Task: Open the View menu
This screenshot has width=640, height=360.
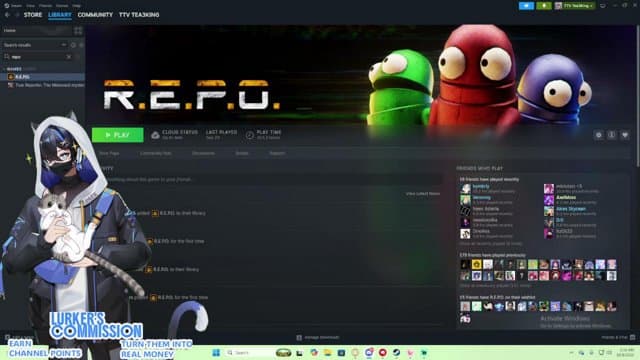Action: (x=31, y=6)
